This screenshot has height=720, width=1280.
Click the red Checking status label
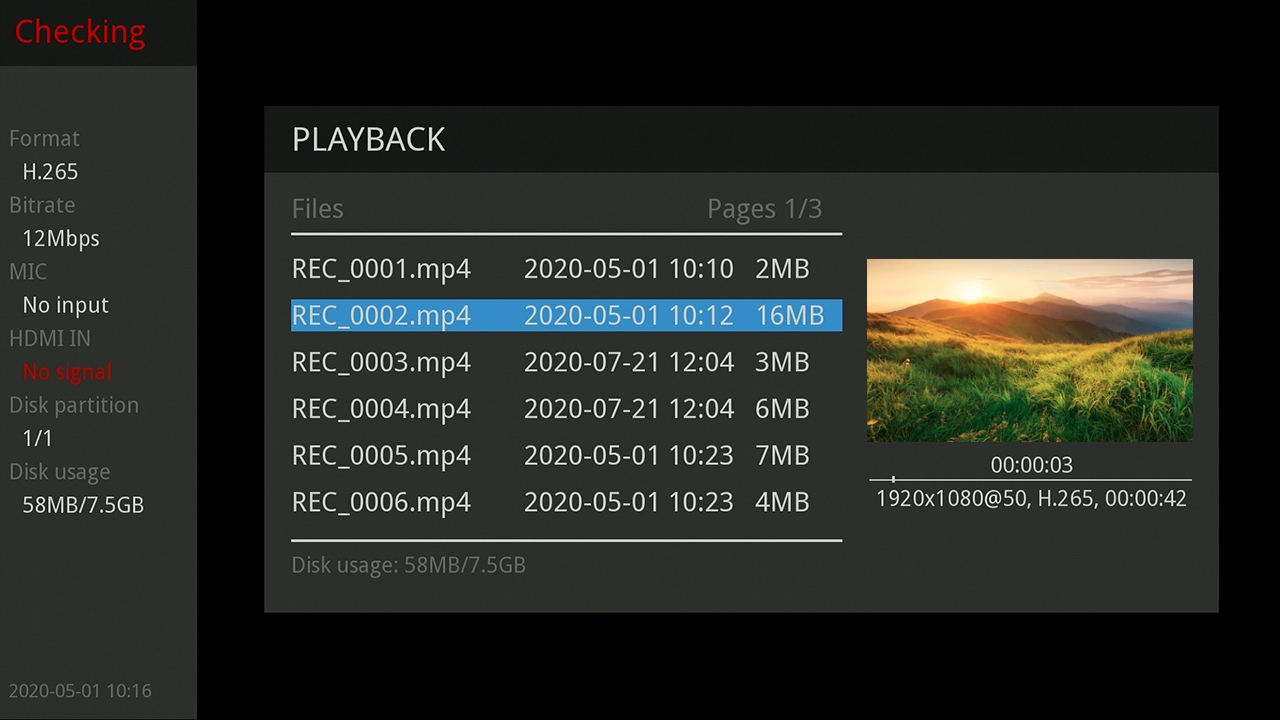(x=80, y=32)
